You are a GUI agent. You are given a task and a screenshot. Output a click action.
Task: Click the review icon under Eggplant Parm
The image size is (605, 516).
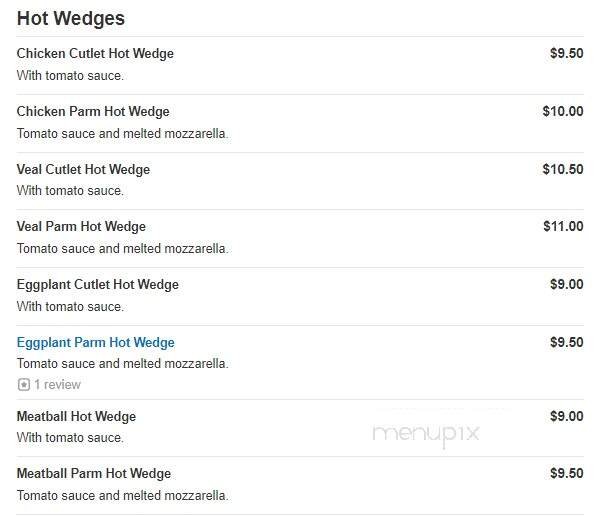[x=23, y=385]
